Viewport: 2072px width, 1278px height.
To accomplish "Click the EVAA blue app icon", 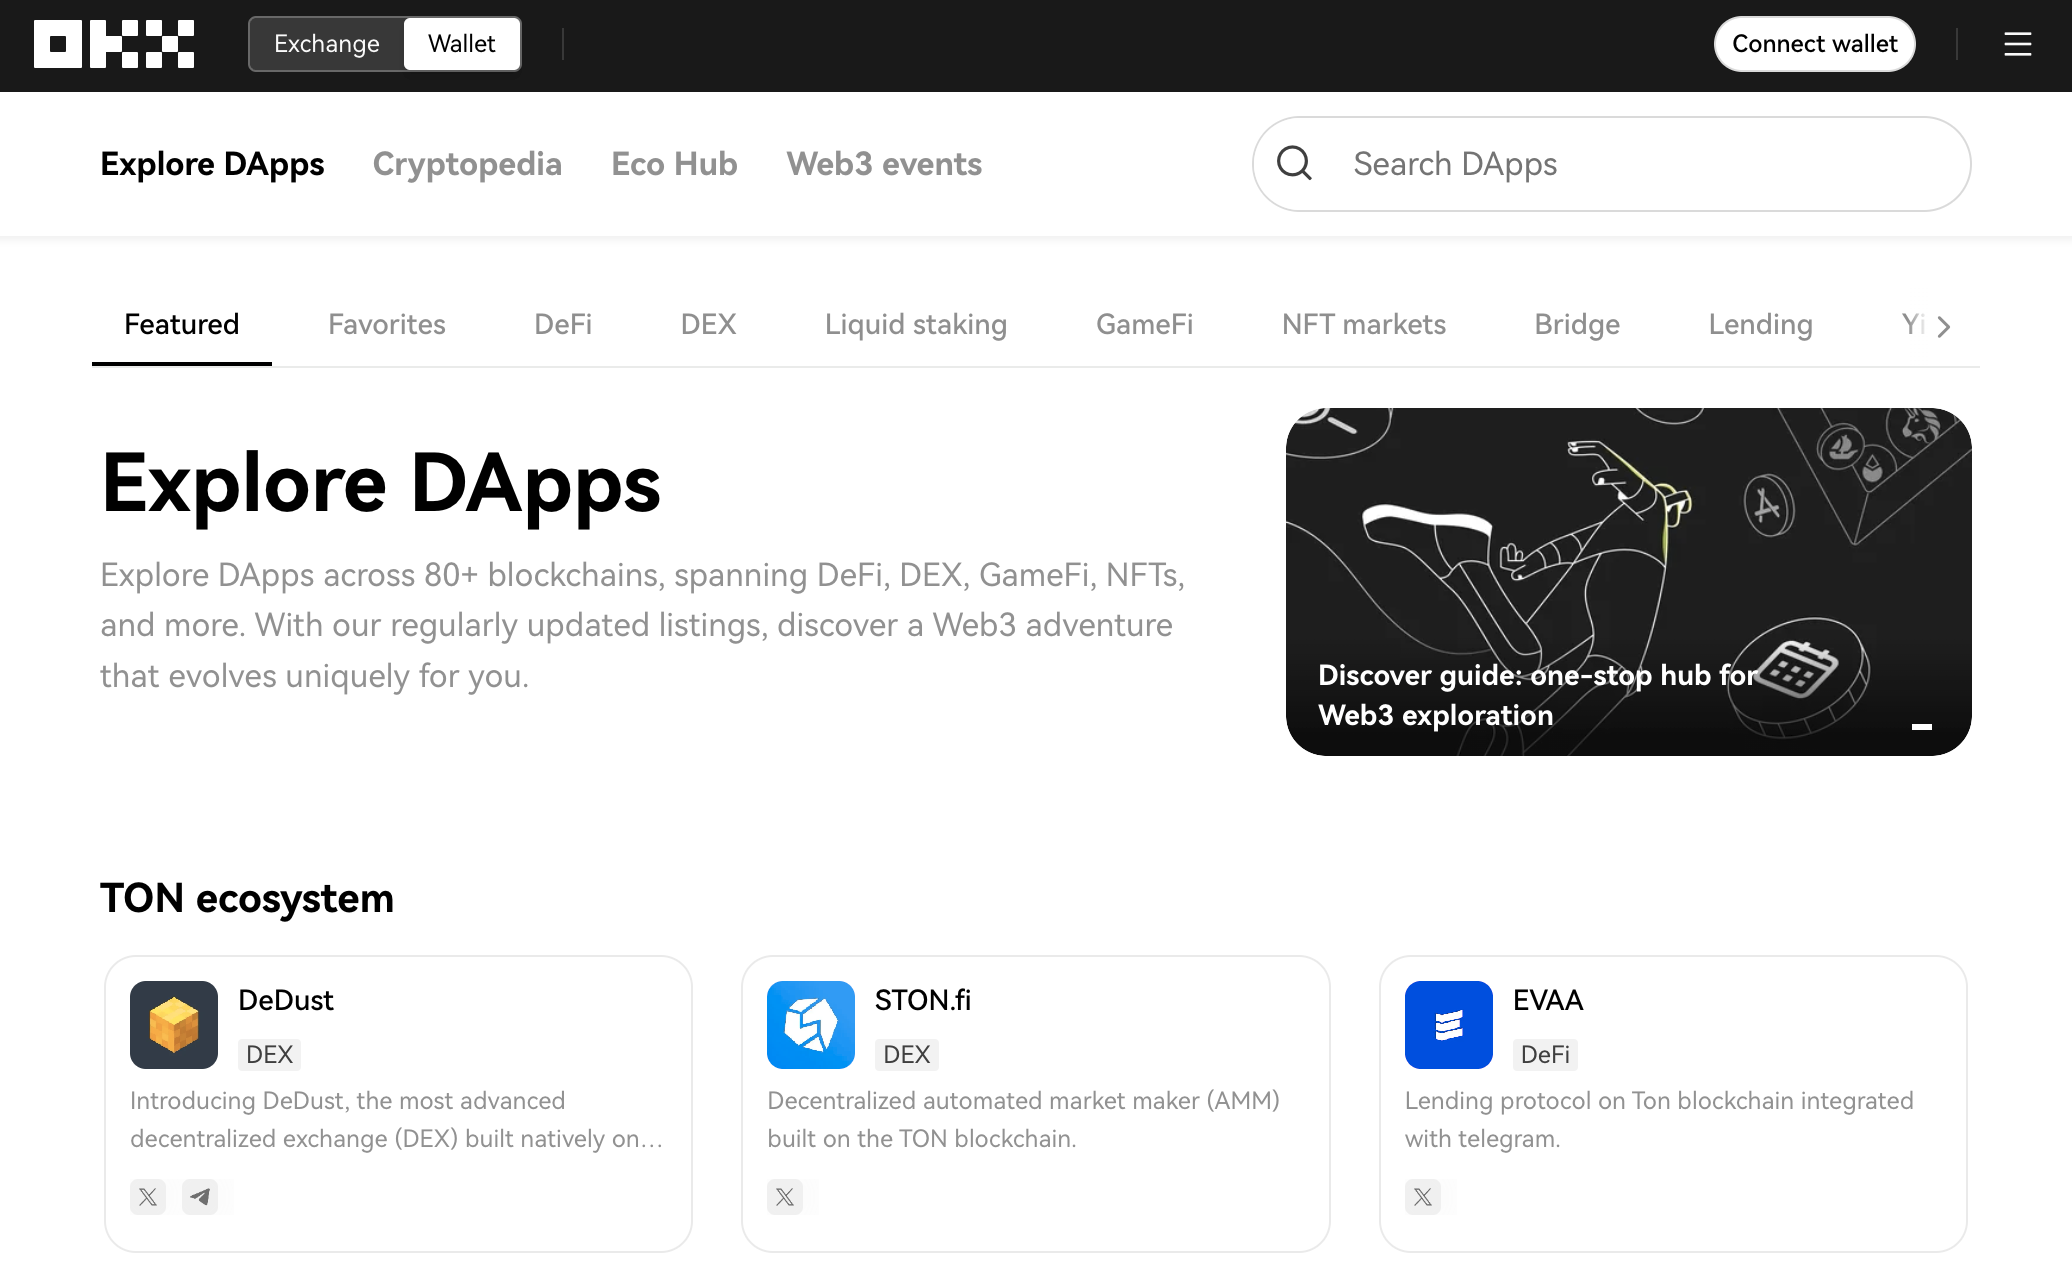I will pyautogui.click(x=1448, y=1024).
